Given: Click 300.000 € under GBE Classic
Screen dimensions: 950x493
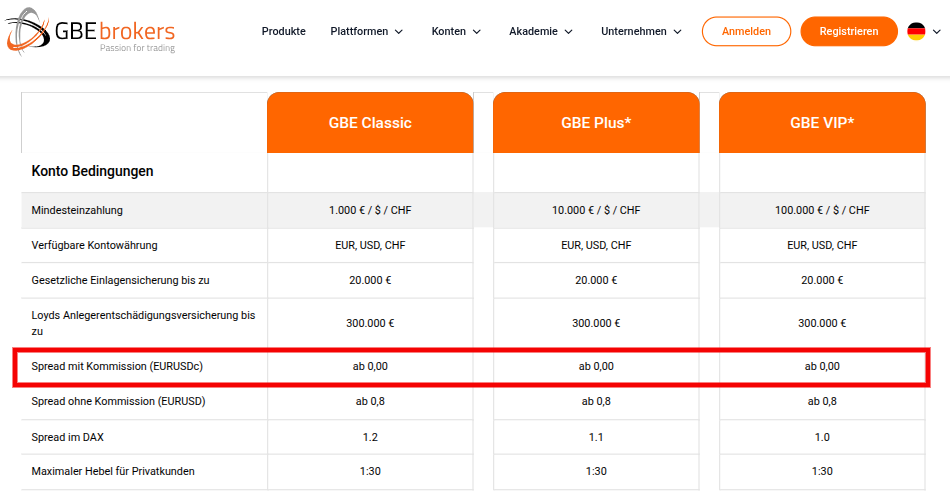Looking at the screenshot, I should coord(370,323).
